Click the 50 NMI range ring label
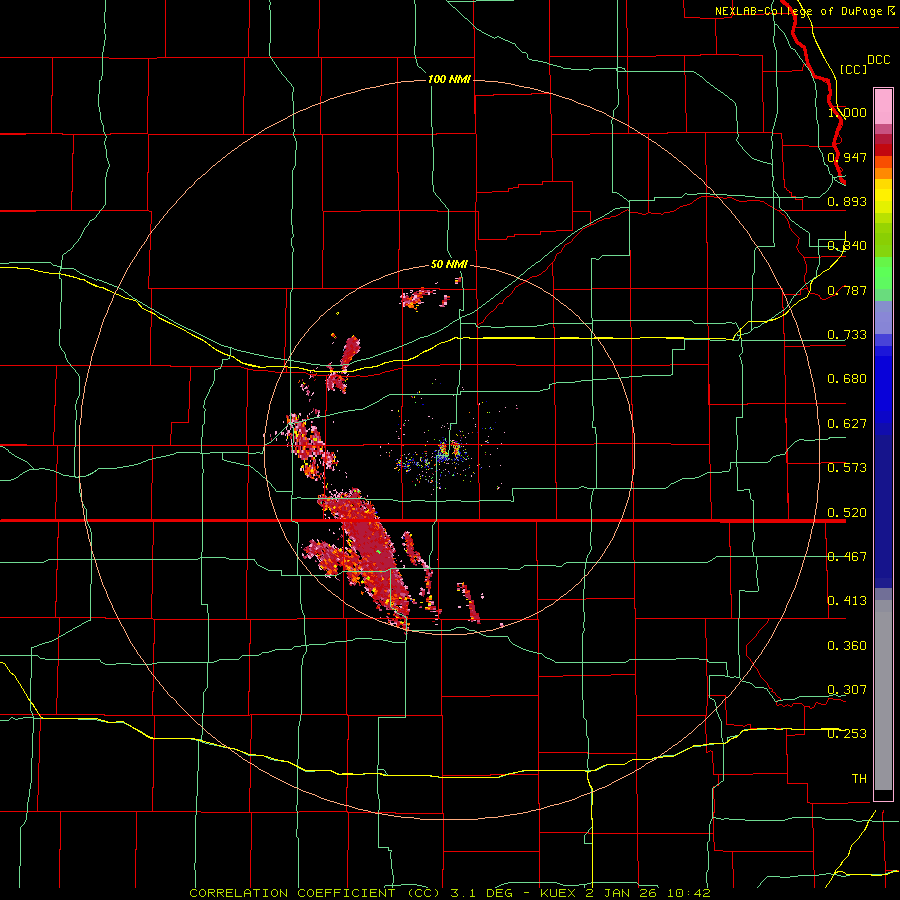900x900 pixels. click(x=449, y=264)
